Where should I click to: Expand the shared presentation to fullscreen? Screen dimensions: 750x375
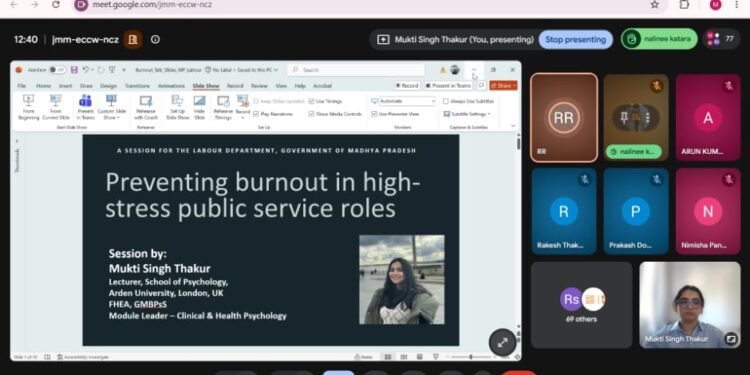[502, 342]
